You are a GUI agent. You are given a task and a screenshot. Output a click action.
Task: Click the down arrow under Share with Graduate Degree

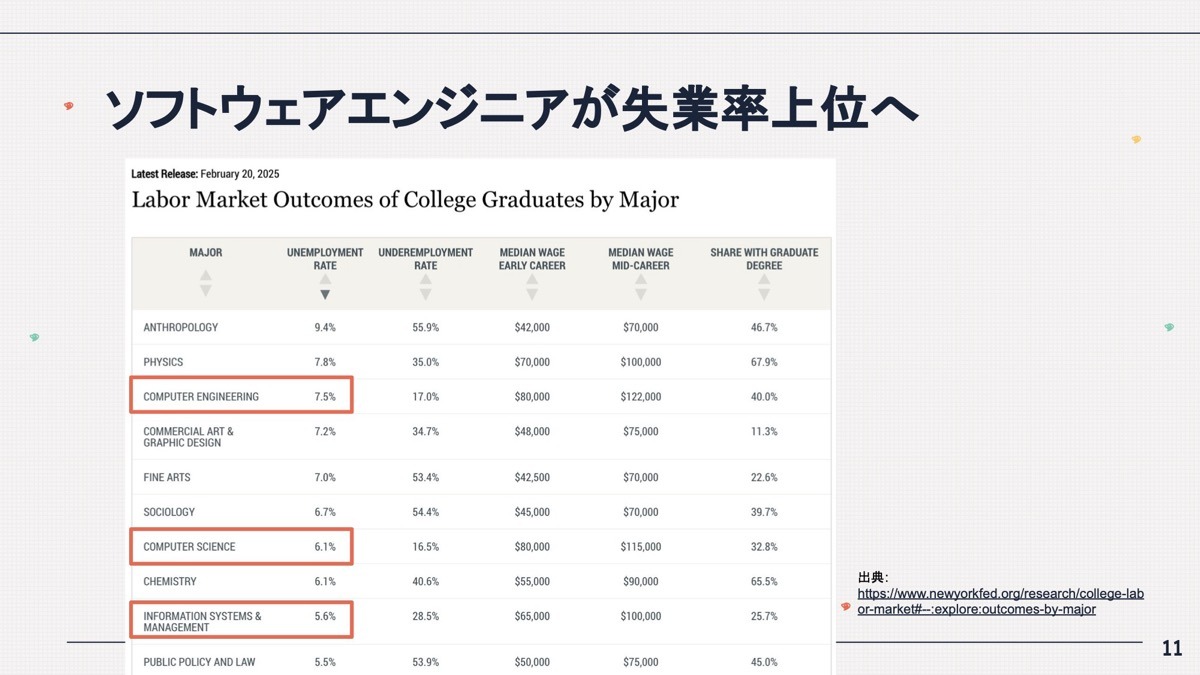pyautogui.click(x=764, y=295)
